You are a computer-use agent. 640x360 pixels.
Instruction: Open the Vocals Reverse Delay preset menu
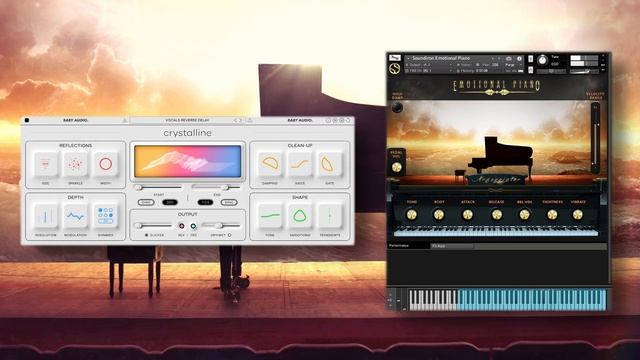tap(187, 120)
